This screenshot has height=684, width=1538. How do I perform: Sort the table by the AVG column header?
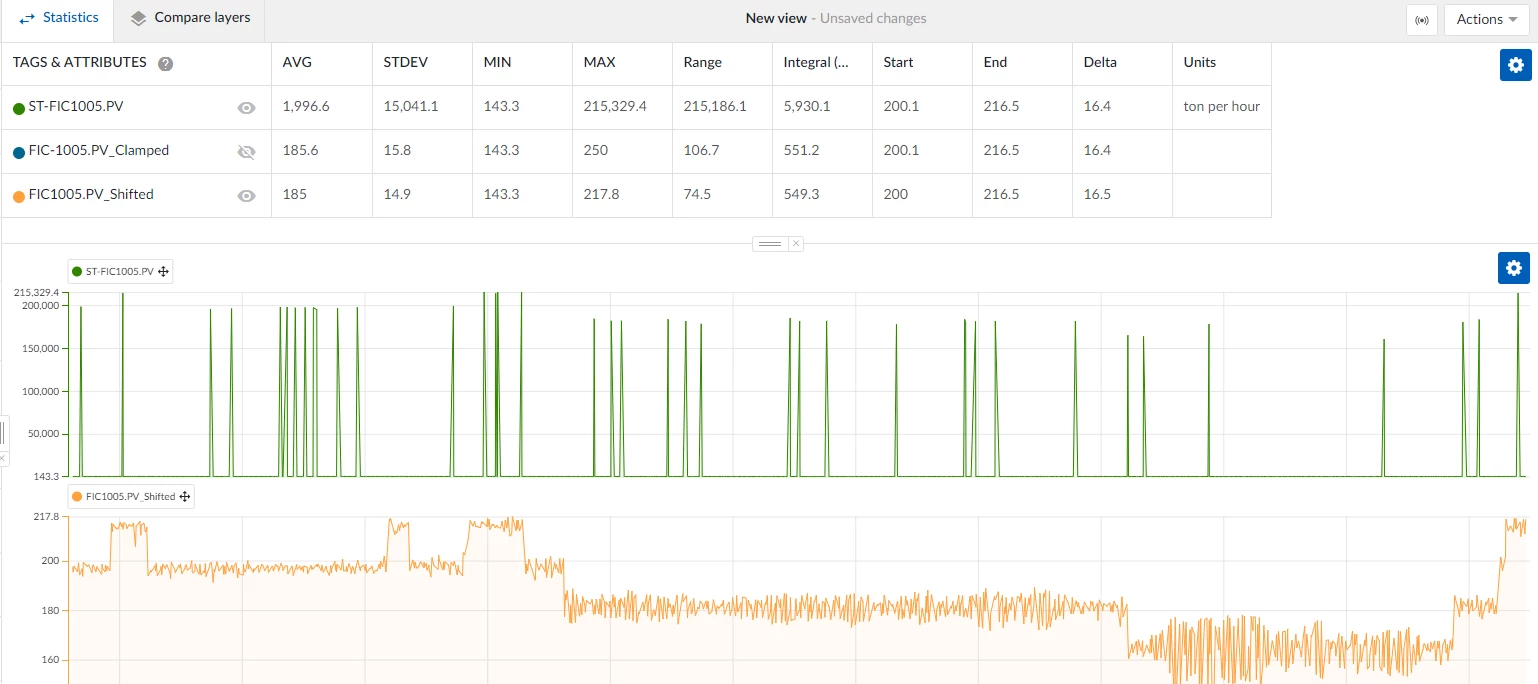coord(297,62)
